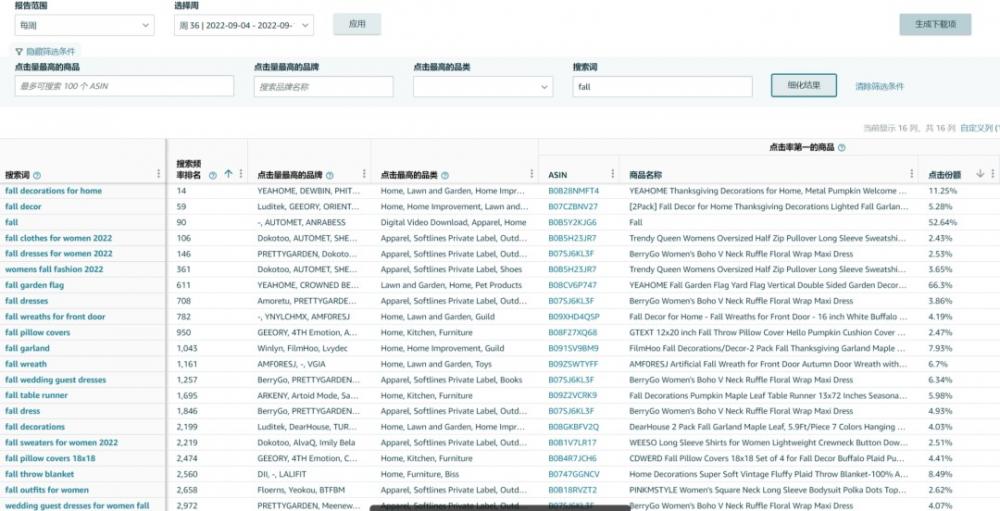Open fall sweaters for women 2022 search term
1000x511 pixels.
click(61, 443)
